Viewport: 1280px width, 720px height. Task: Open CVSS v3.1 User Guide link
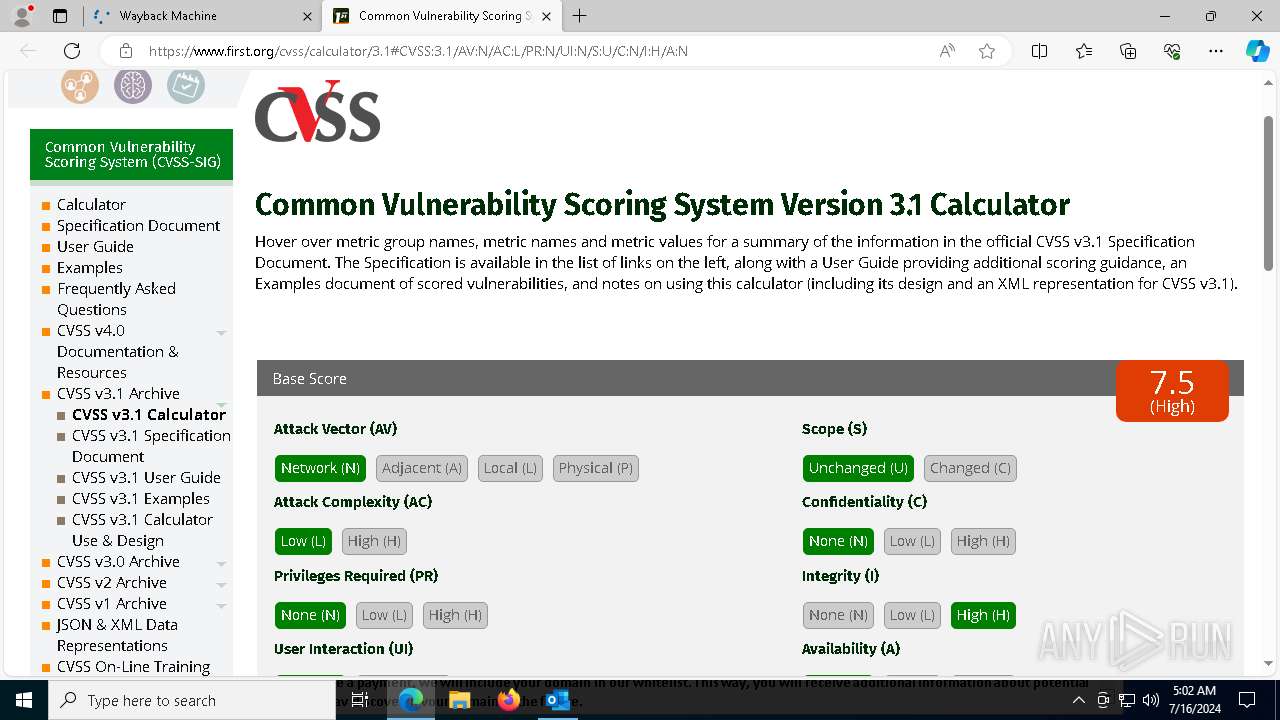pos(146,477)
